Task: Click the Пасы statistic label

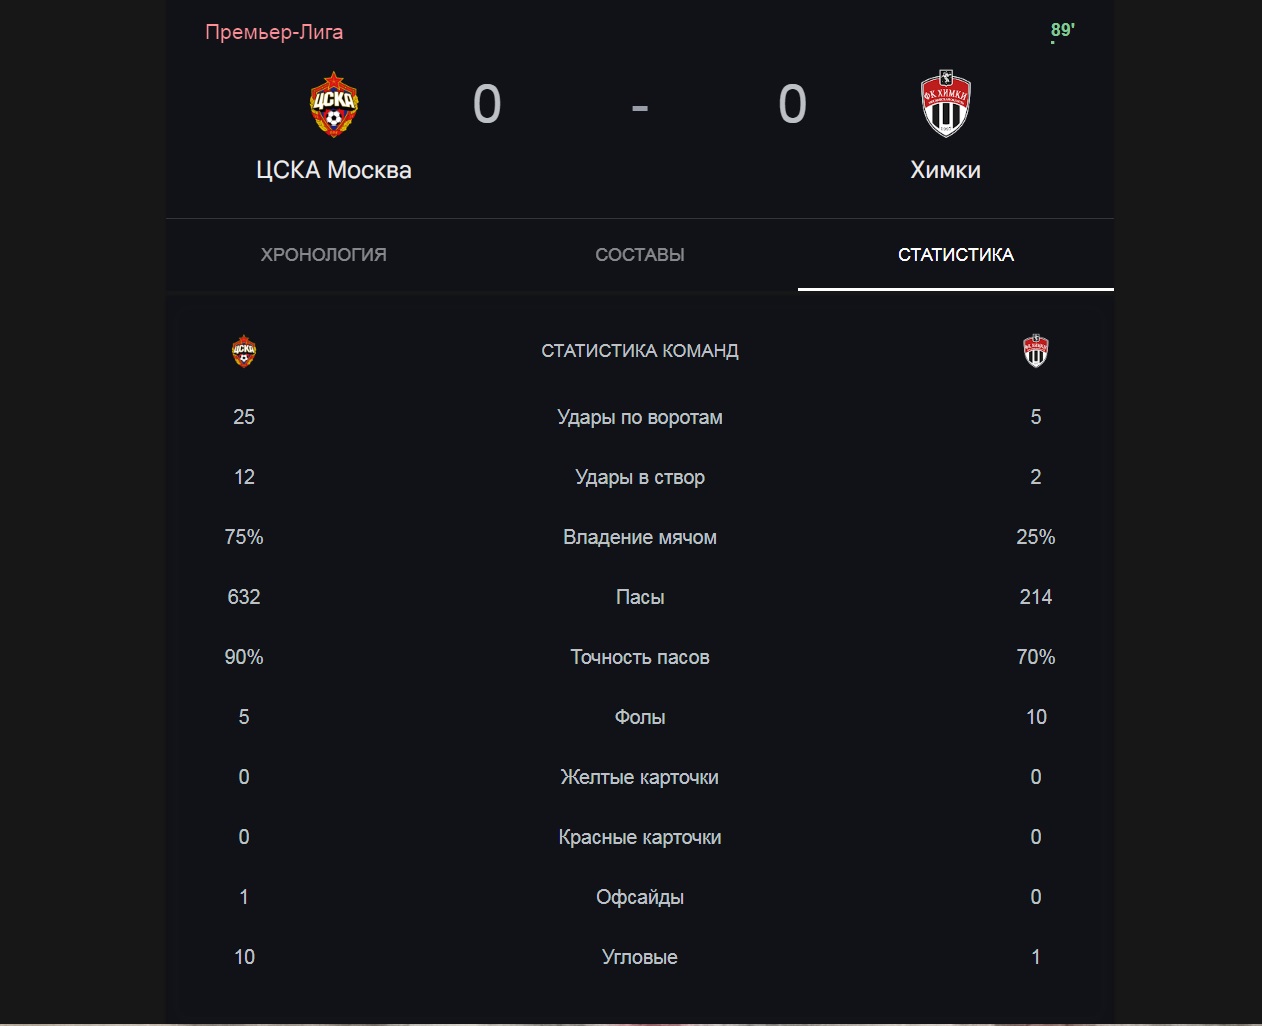Action: [640, 597]
